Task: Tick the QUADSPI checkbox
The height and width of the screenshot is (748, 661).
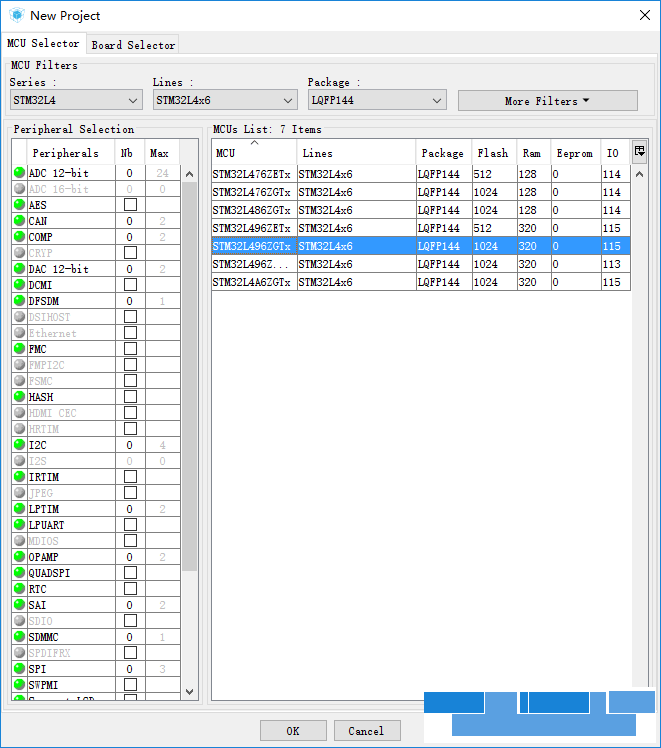Action: (130, 572)
